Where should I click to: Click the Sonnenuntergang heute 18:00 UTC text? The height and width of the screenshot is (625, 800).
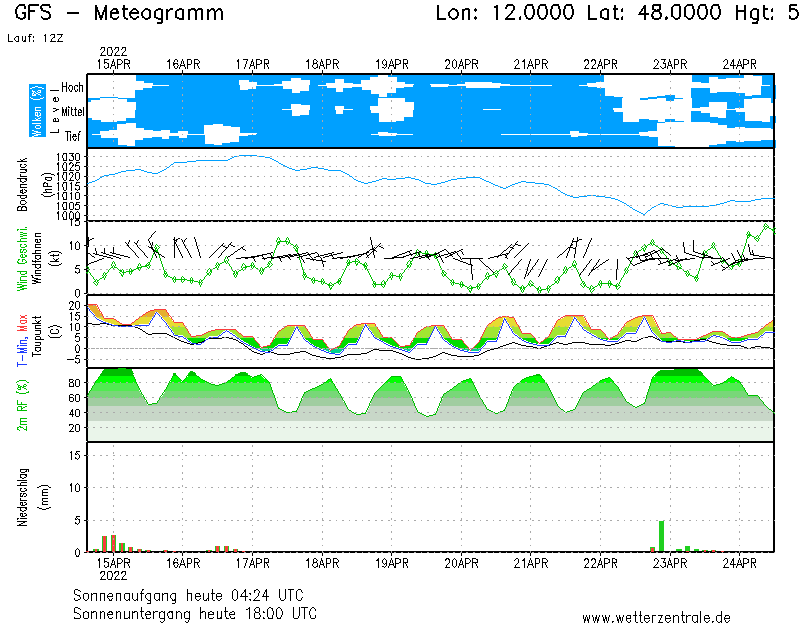point(195,612)
